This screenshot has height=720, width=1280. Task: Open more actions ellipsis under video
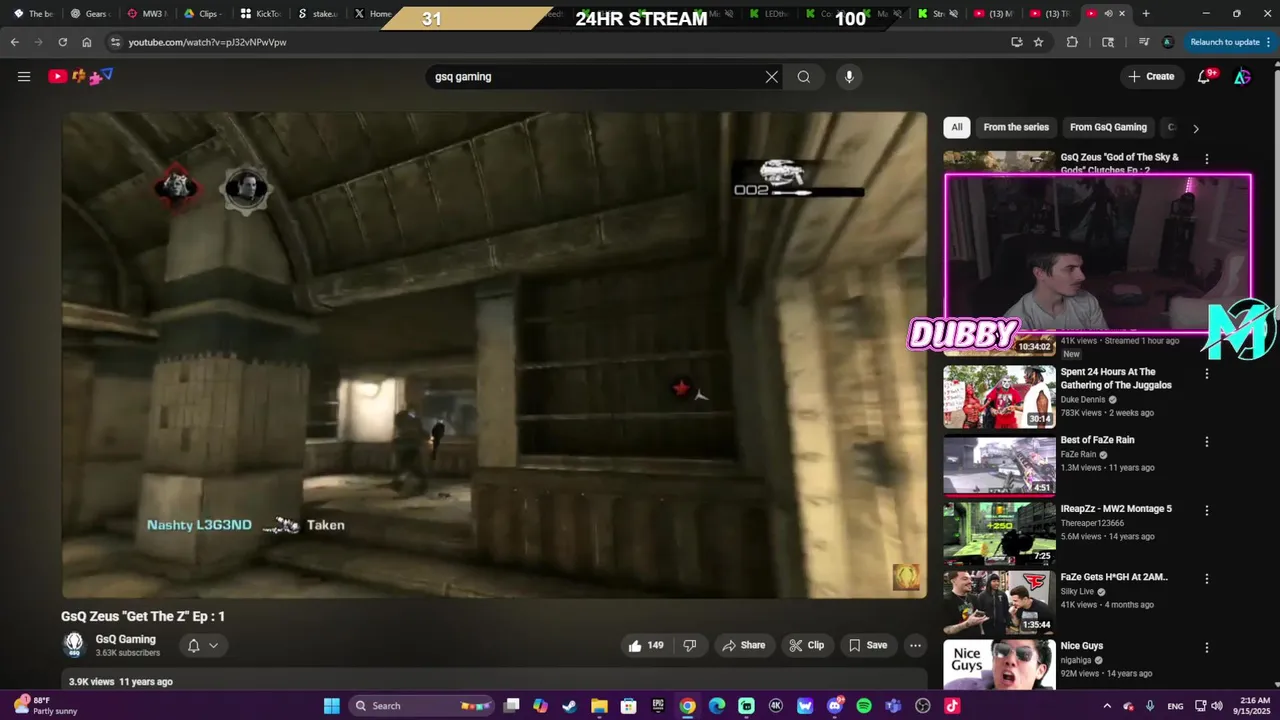[x=915, y=645]
